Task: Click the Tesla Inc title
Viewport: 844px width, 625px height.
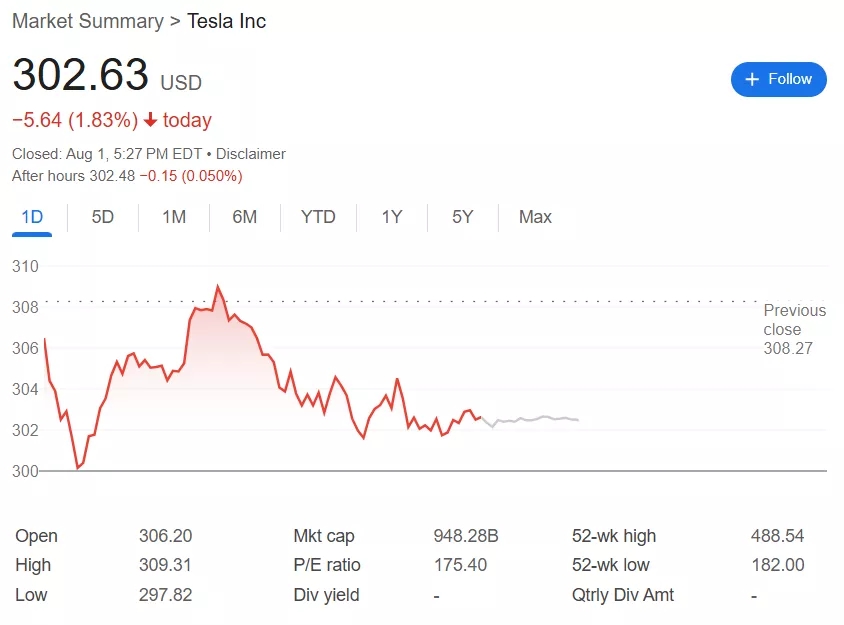Action: (x=227, y=21)
